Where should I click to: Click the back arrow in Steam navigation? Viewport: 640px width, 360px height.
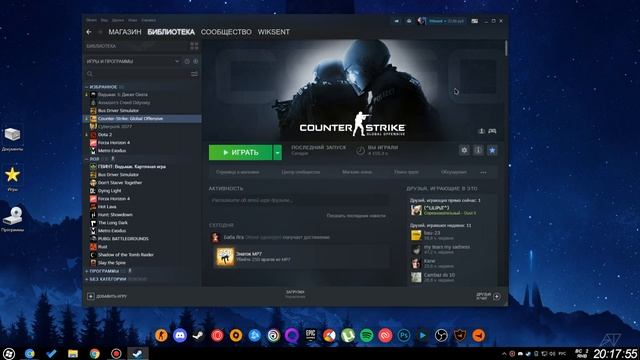pyautogui.click(x=89, y=32)
